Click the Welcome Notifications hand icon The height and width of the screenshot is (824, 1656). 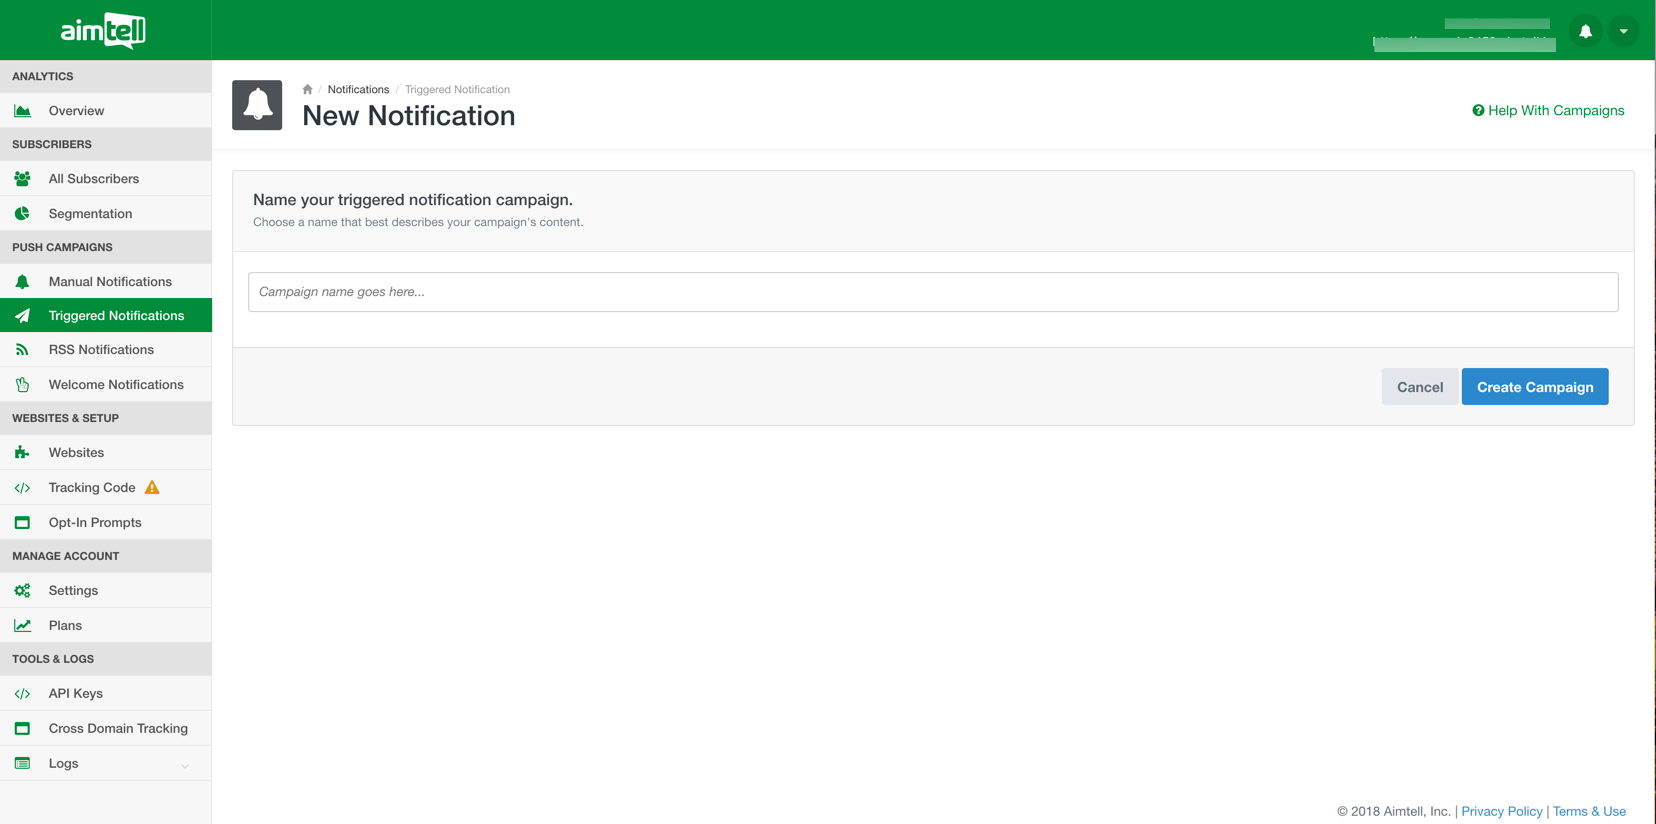[22, 385]
